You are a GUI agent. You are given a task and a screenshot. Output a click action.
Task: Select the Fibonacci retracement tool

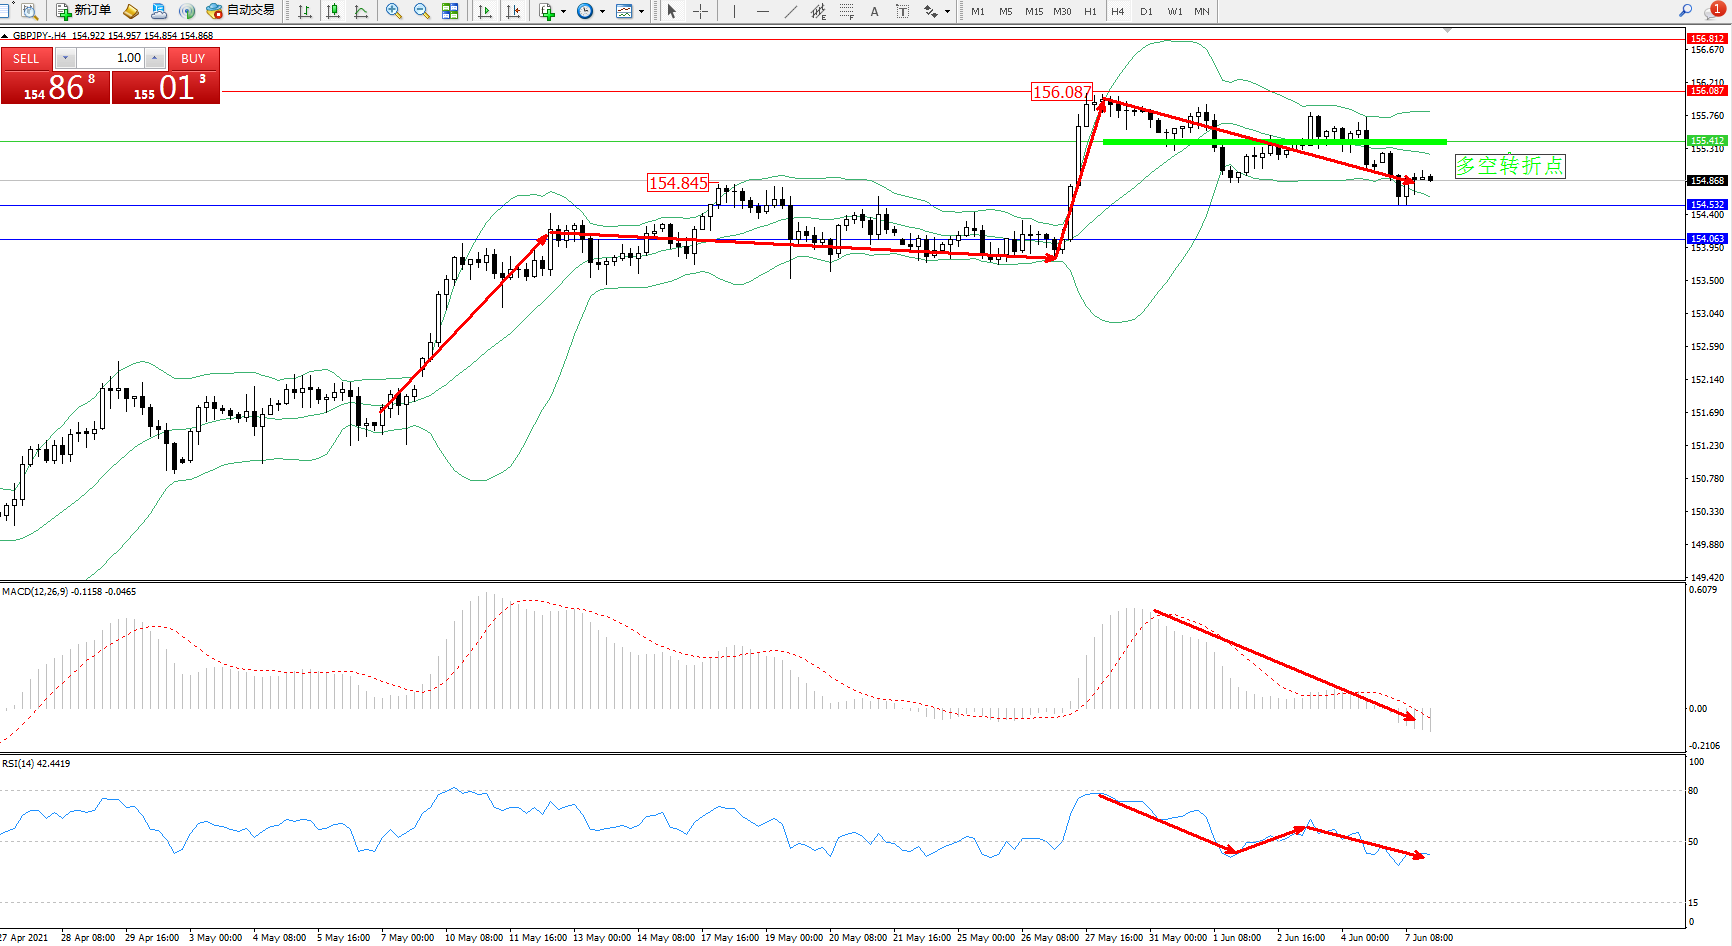click(x=846, y=11)
